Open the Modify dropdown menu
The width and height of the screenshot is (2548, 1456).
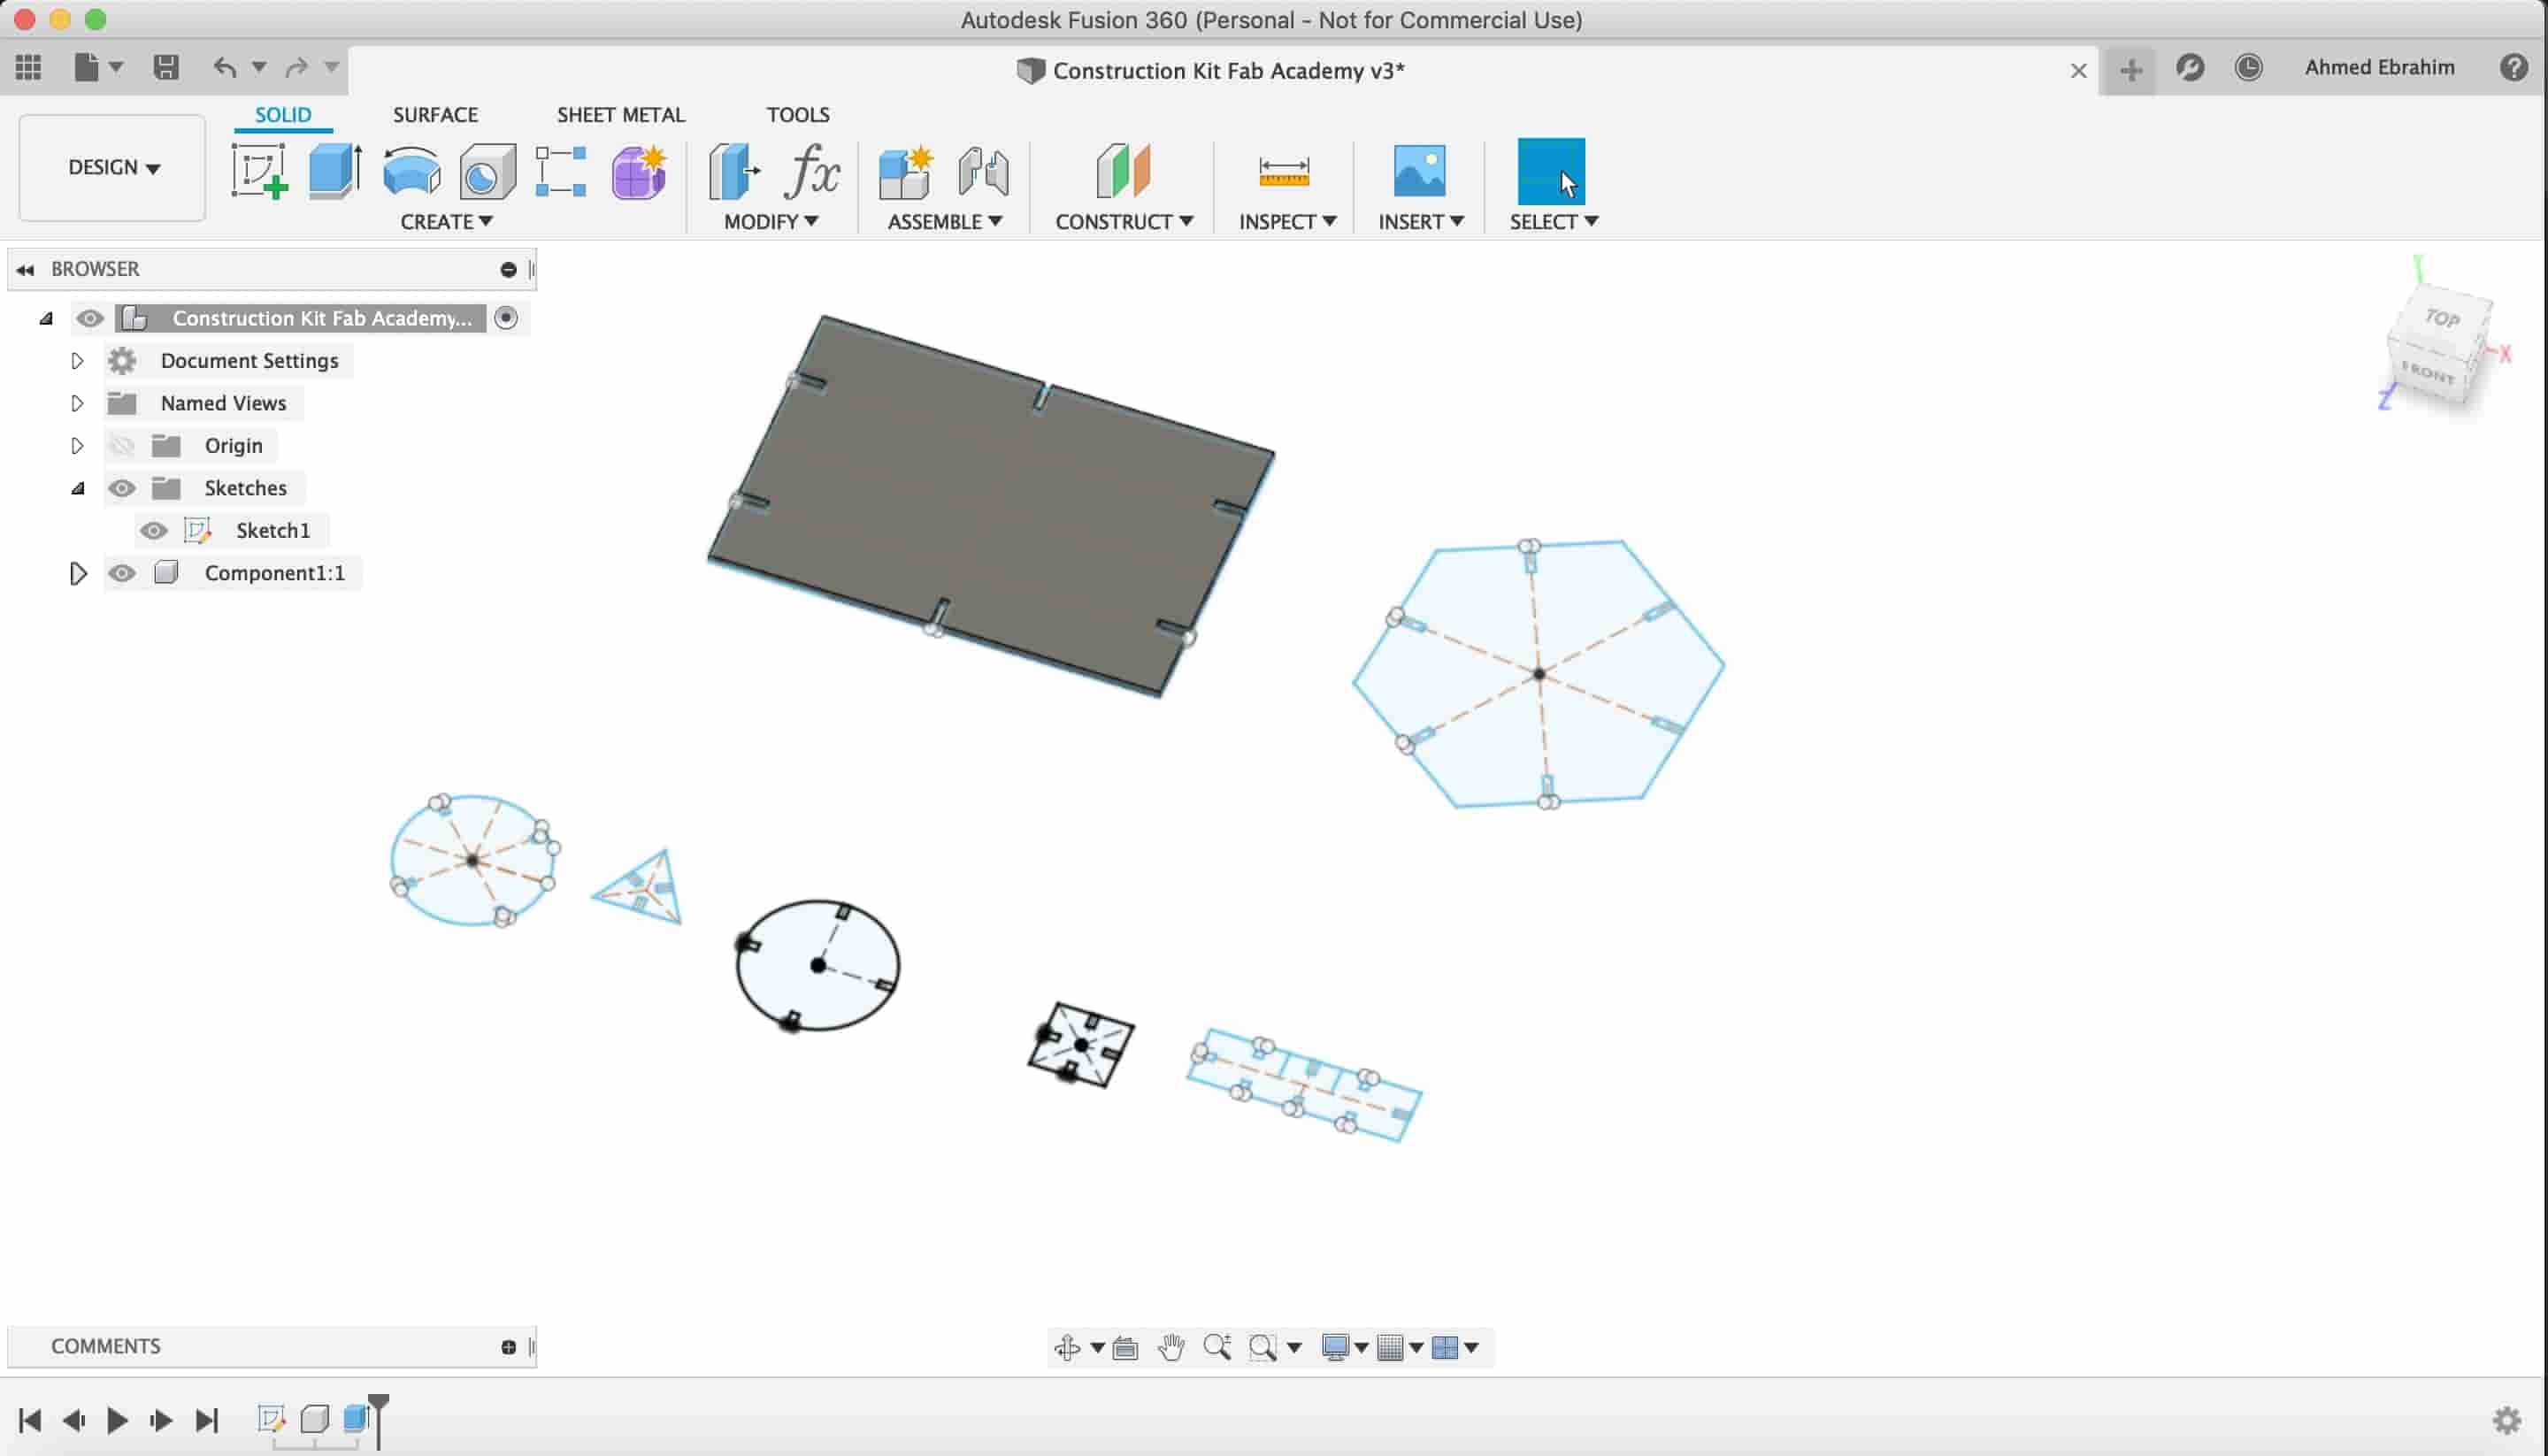click(768, 220)
